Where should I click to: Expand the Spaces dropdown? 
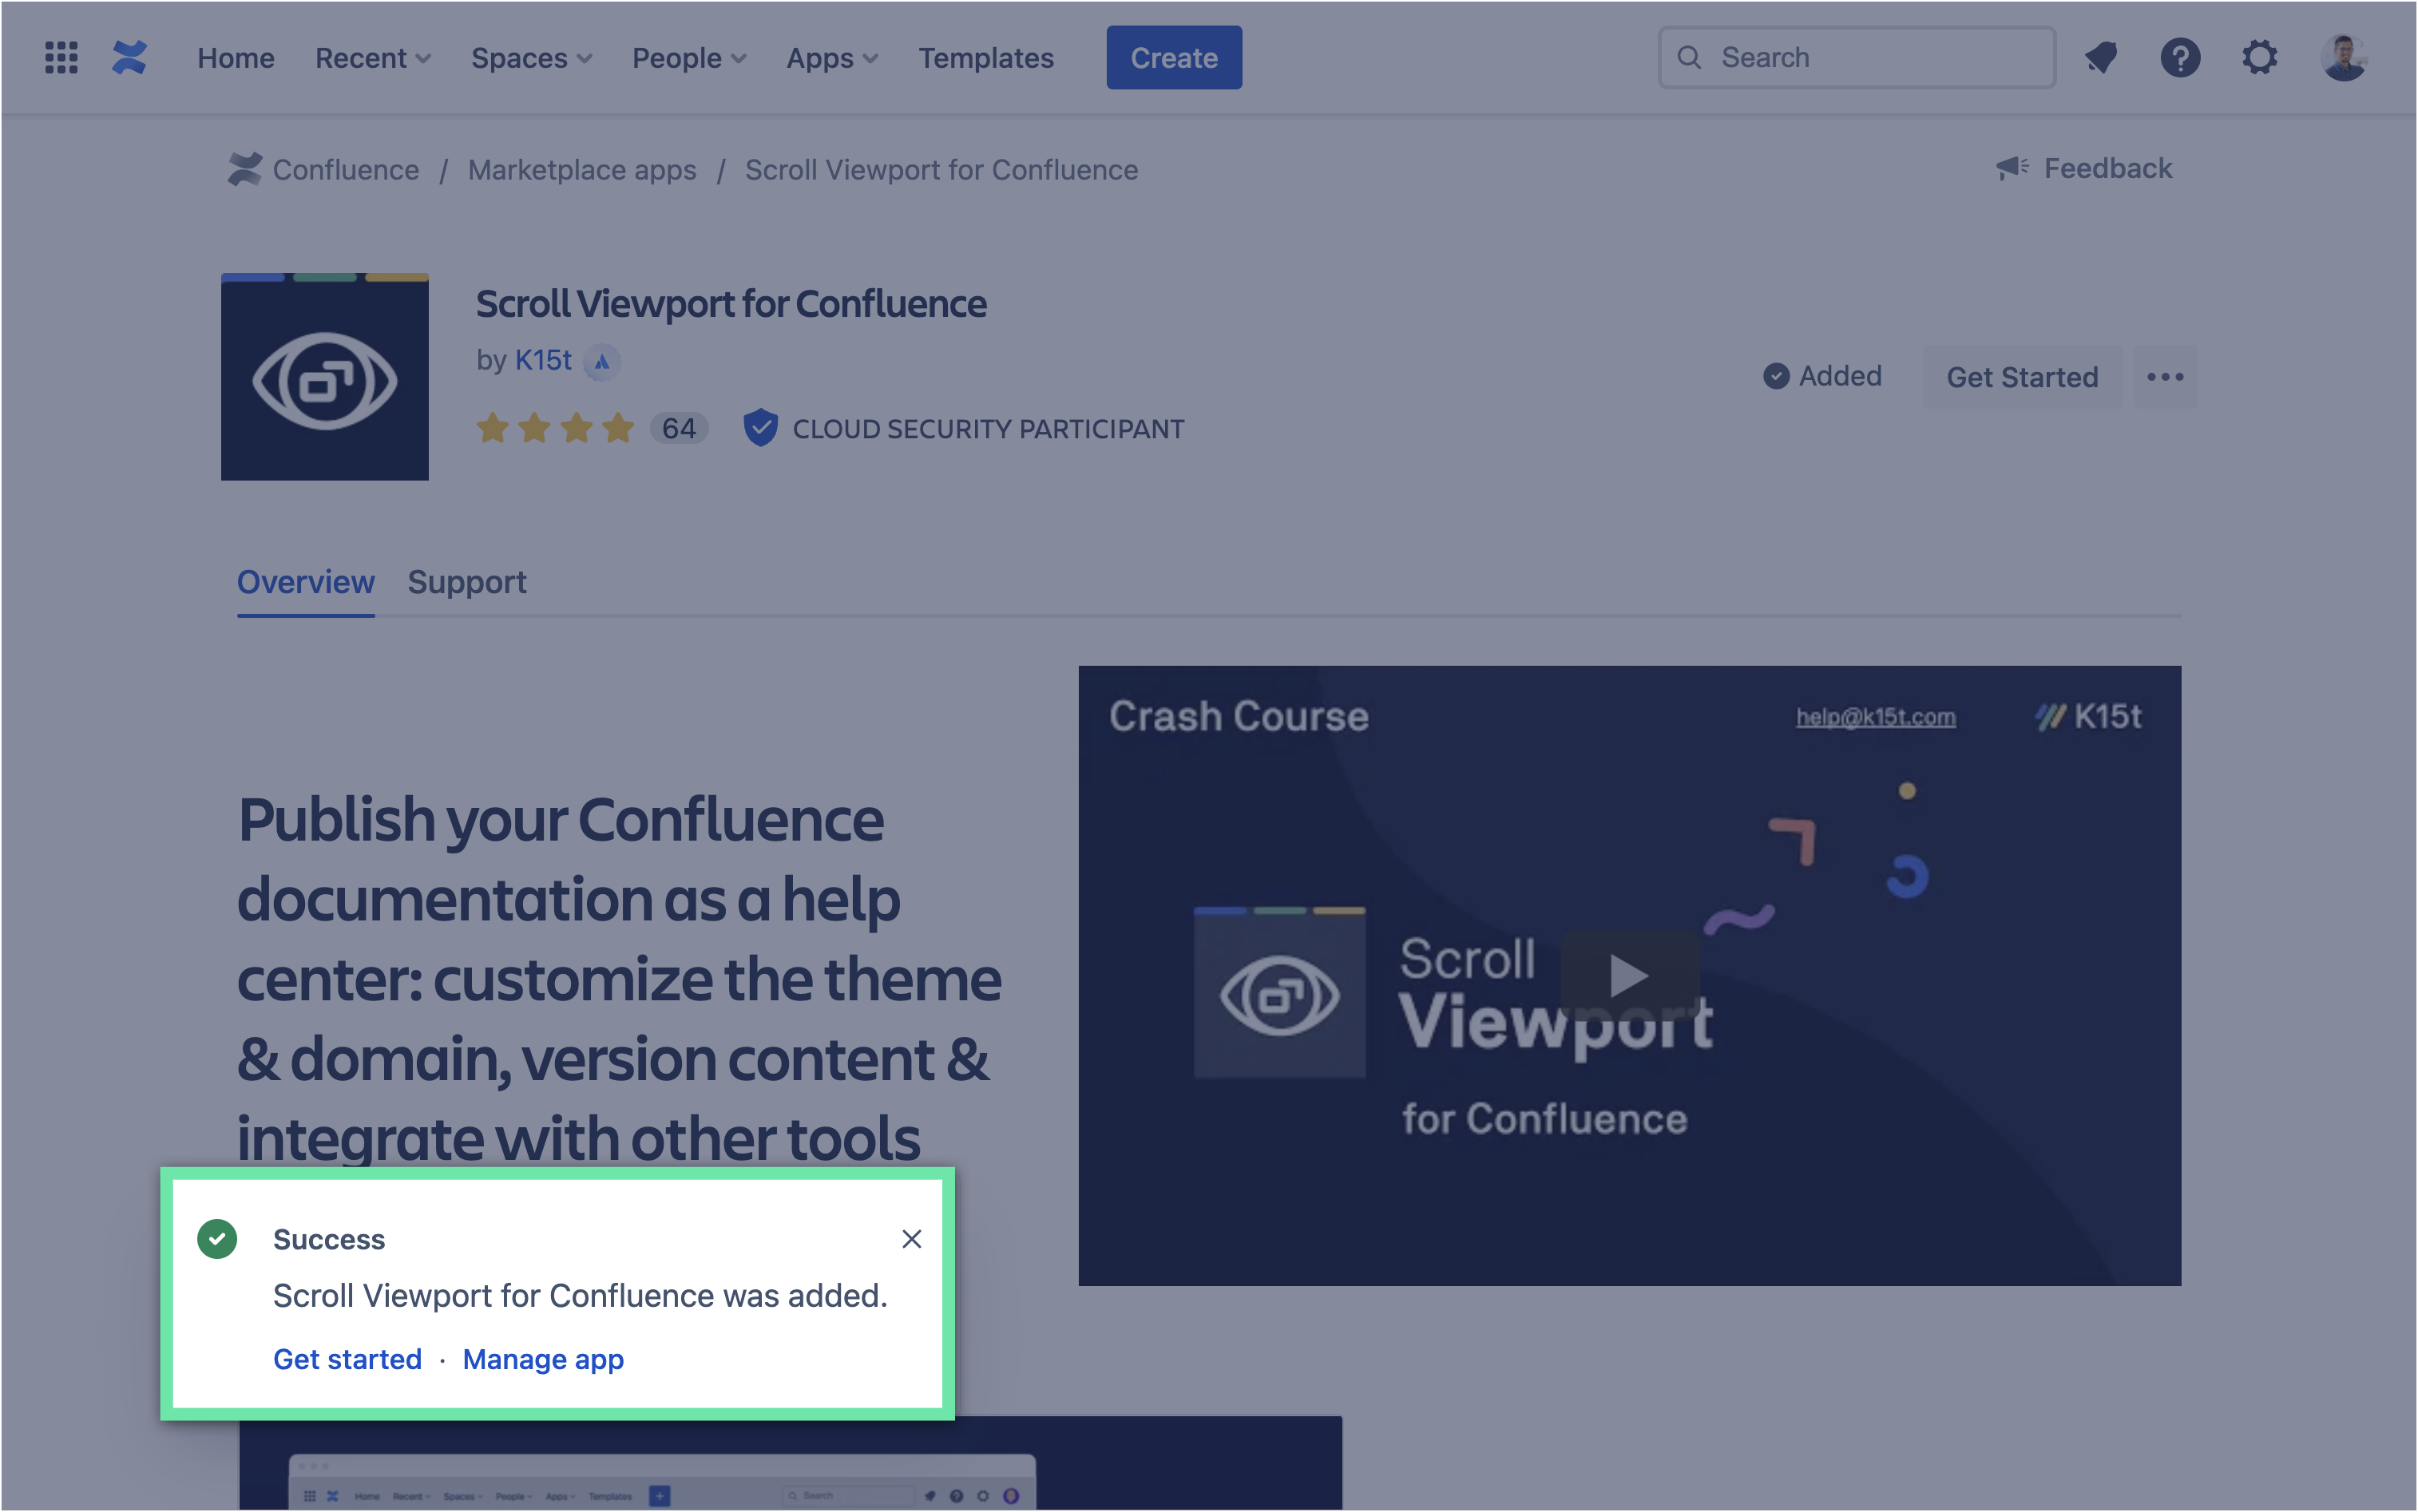pos(531,58)
